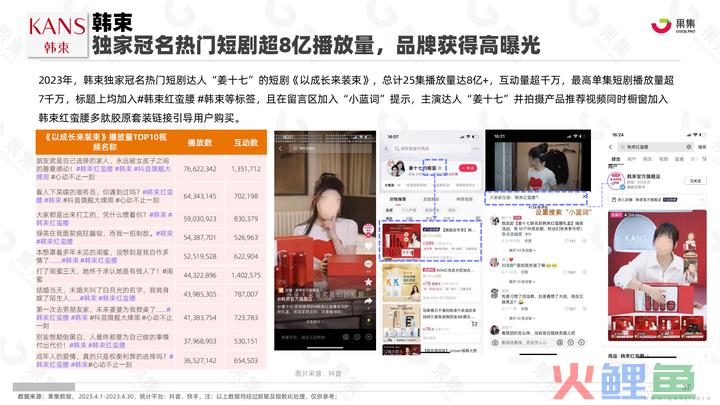Viewport: 720px width, 405px height.
Task: Click play count 64,343,145
Action: (x=200, y=196)
